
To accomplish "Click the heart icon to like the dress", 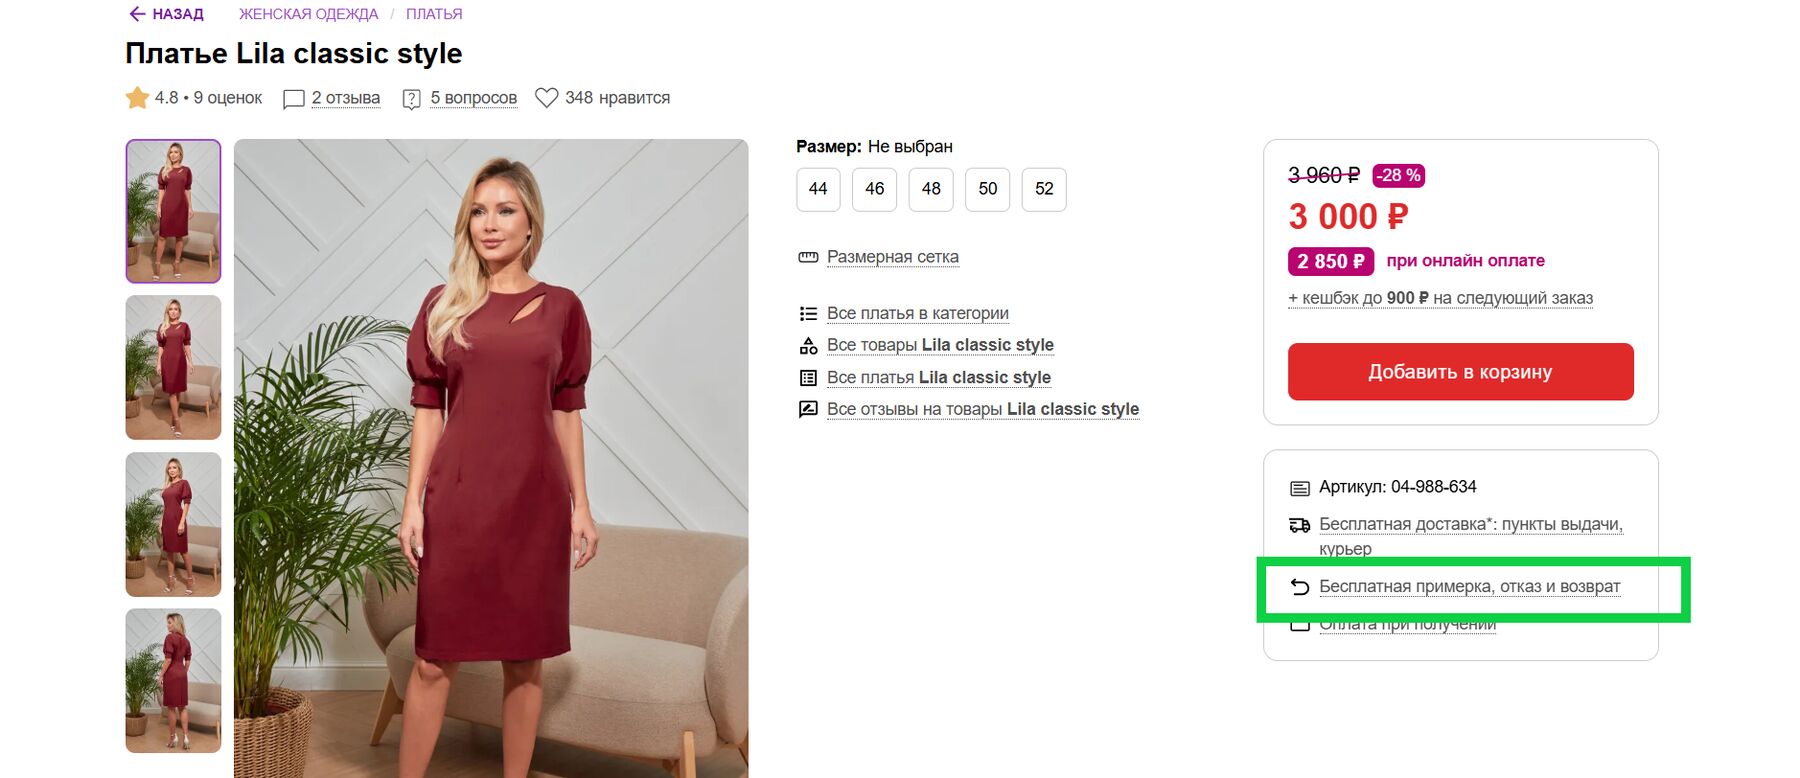I will pyautogui.click(x=546, y=98).
